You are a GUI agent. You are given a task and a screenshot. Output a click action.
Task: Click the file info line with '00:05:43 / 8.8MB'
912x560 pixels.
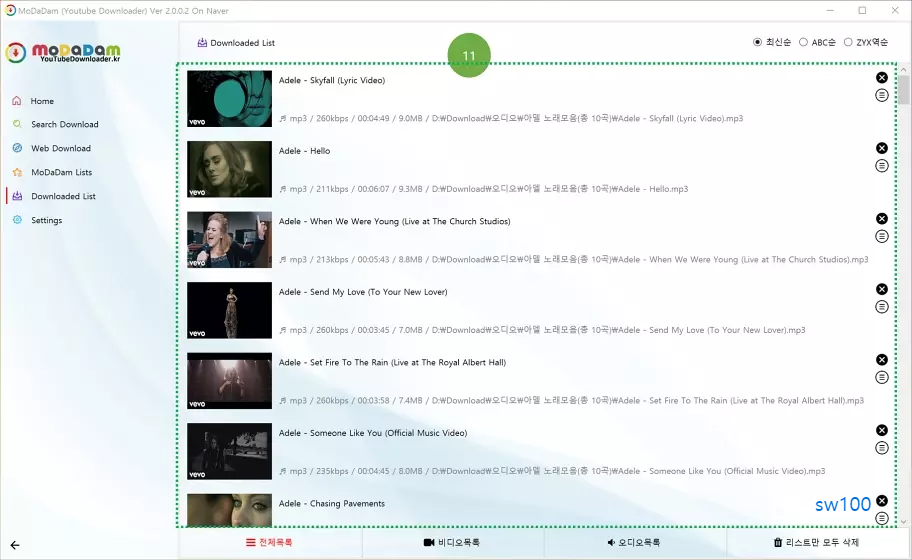[x=573, y=259]
